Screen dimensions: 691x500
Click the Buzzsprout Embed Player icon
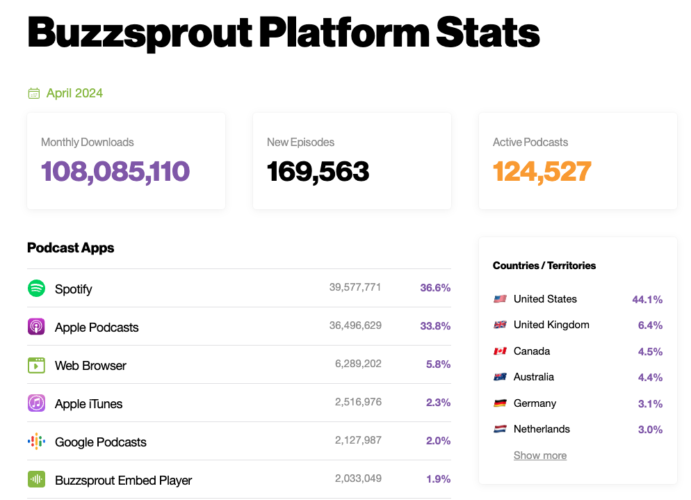[x=37, y=479]
